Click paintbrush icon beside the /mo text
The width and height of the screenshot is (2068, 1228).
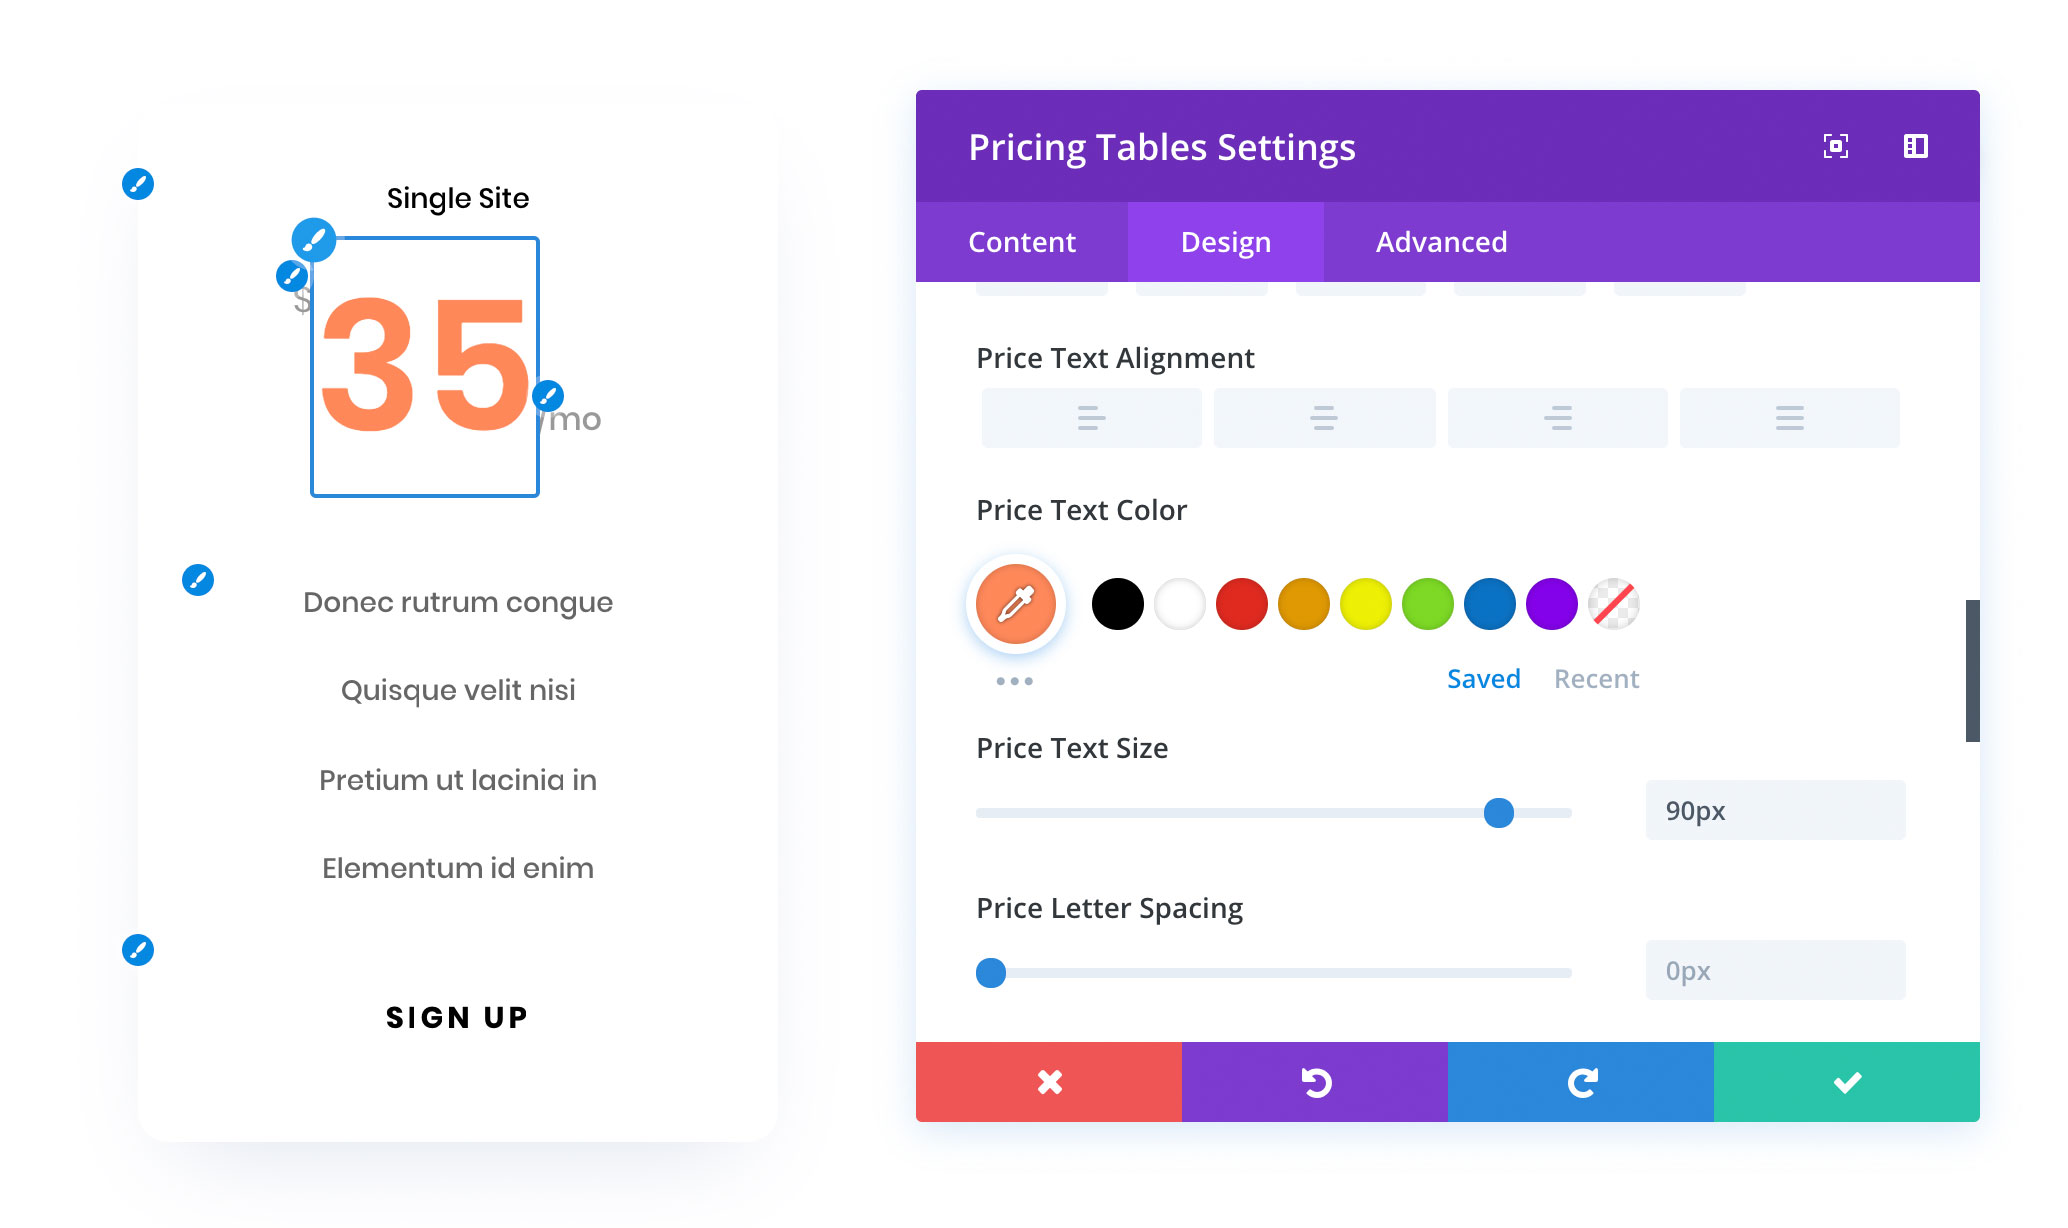tap(548, 396)
